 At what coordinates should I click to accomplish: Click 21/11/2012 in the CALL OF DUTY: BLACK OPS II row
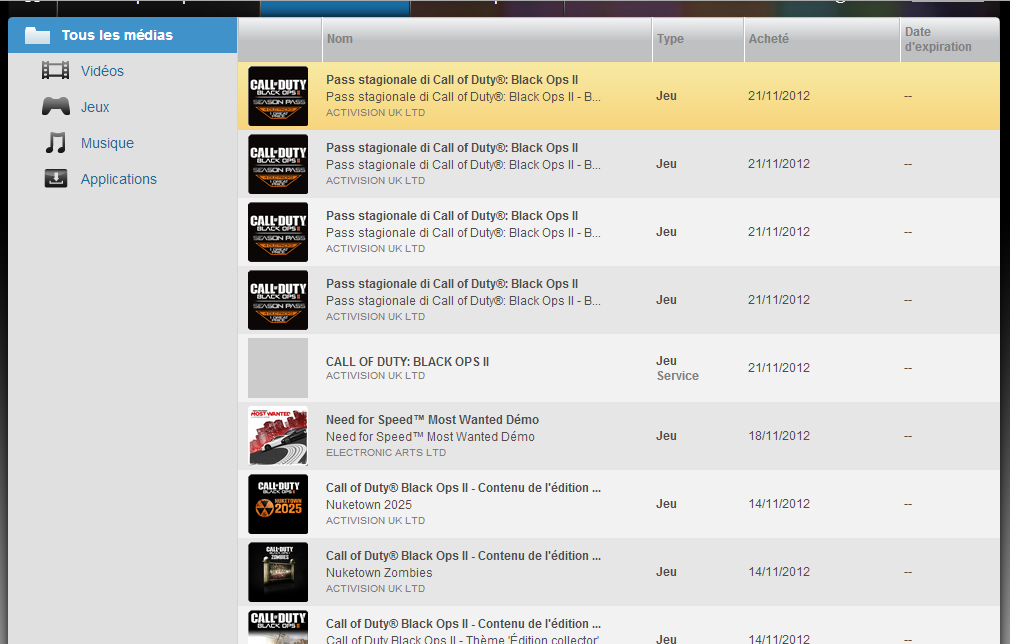pyautogui.click(x=779, y=368)
